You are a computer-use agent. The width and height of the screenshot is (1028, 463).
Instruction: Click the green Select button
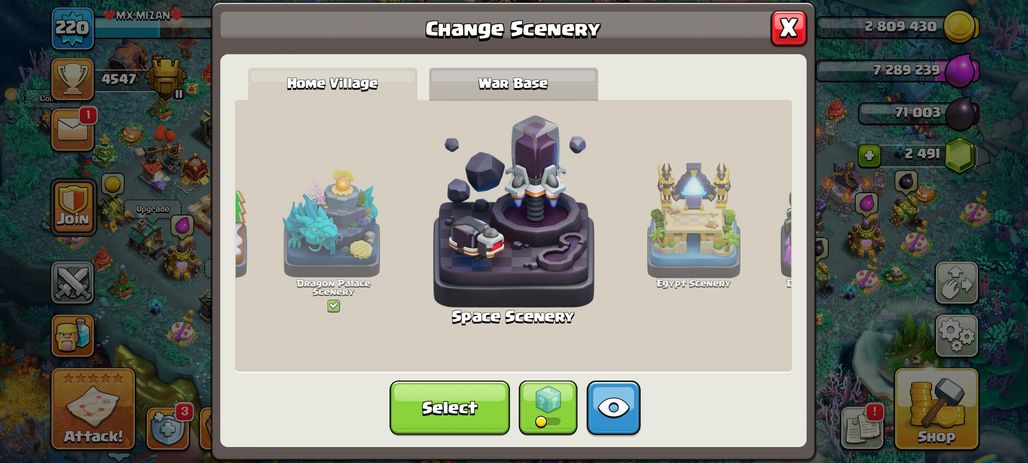tap(450, 408)
